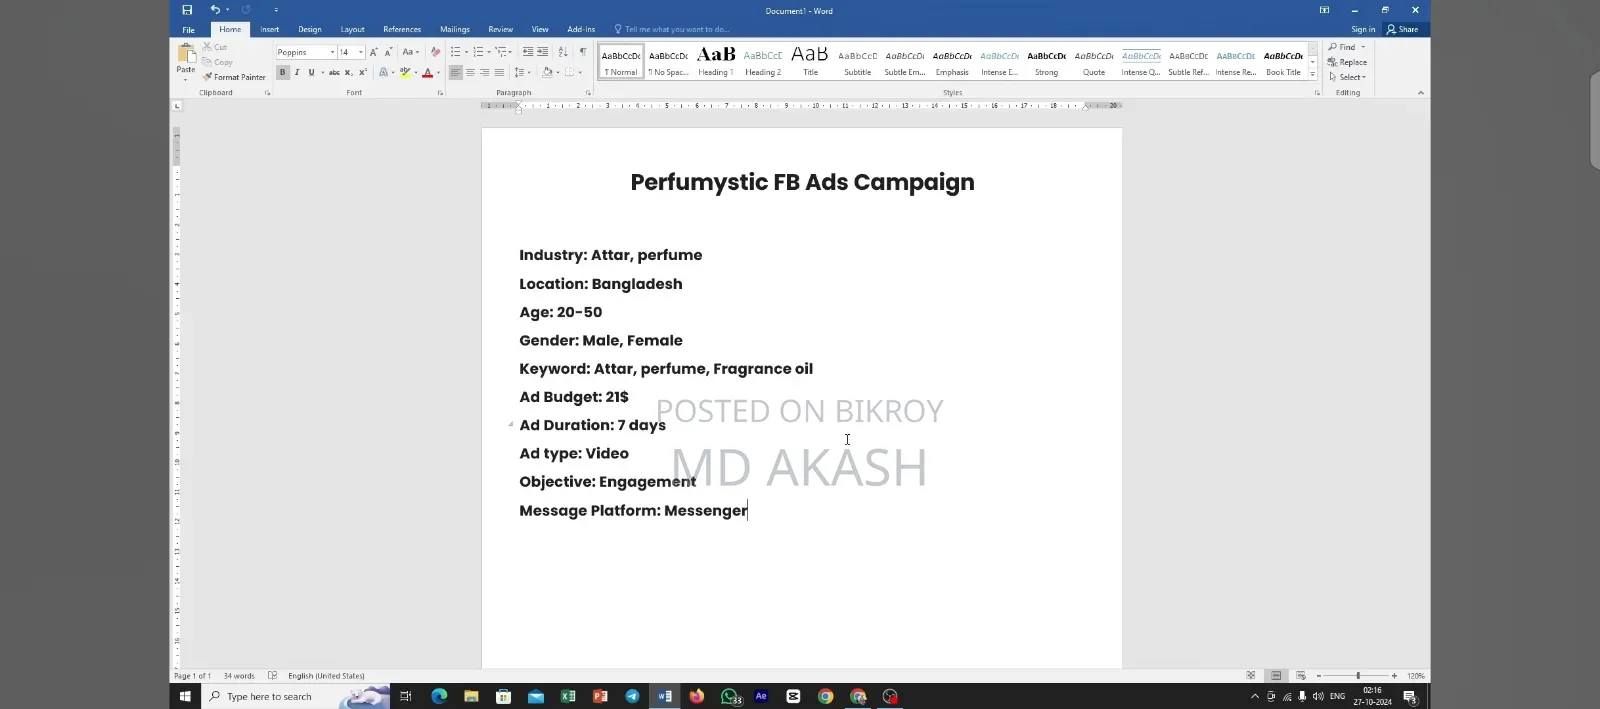
Task: Apply superscript formatting
Action: click(362, 73)
